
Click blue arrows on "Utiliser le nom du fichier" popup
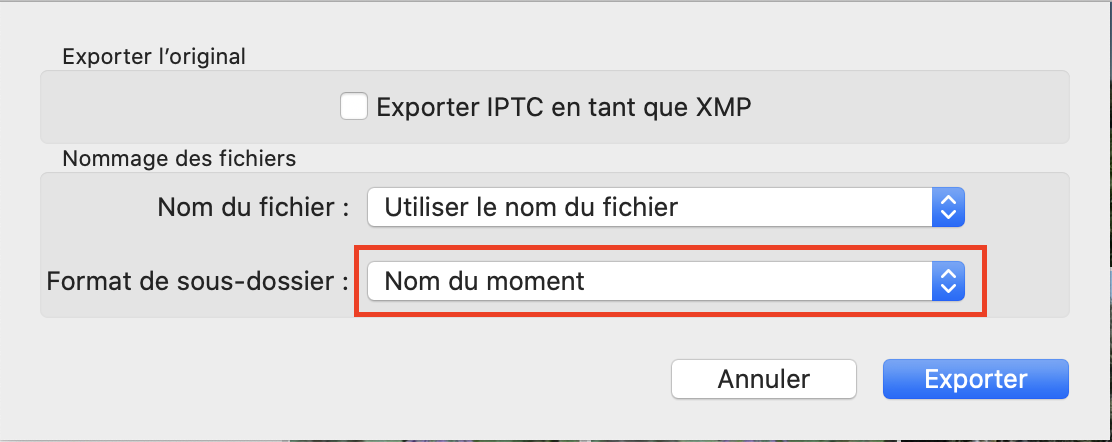point(947,207)
